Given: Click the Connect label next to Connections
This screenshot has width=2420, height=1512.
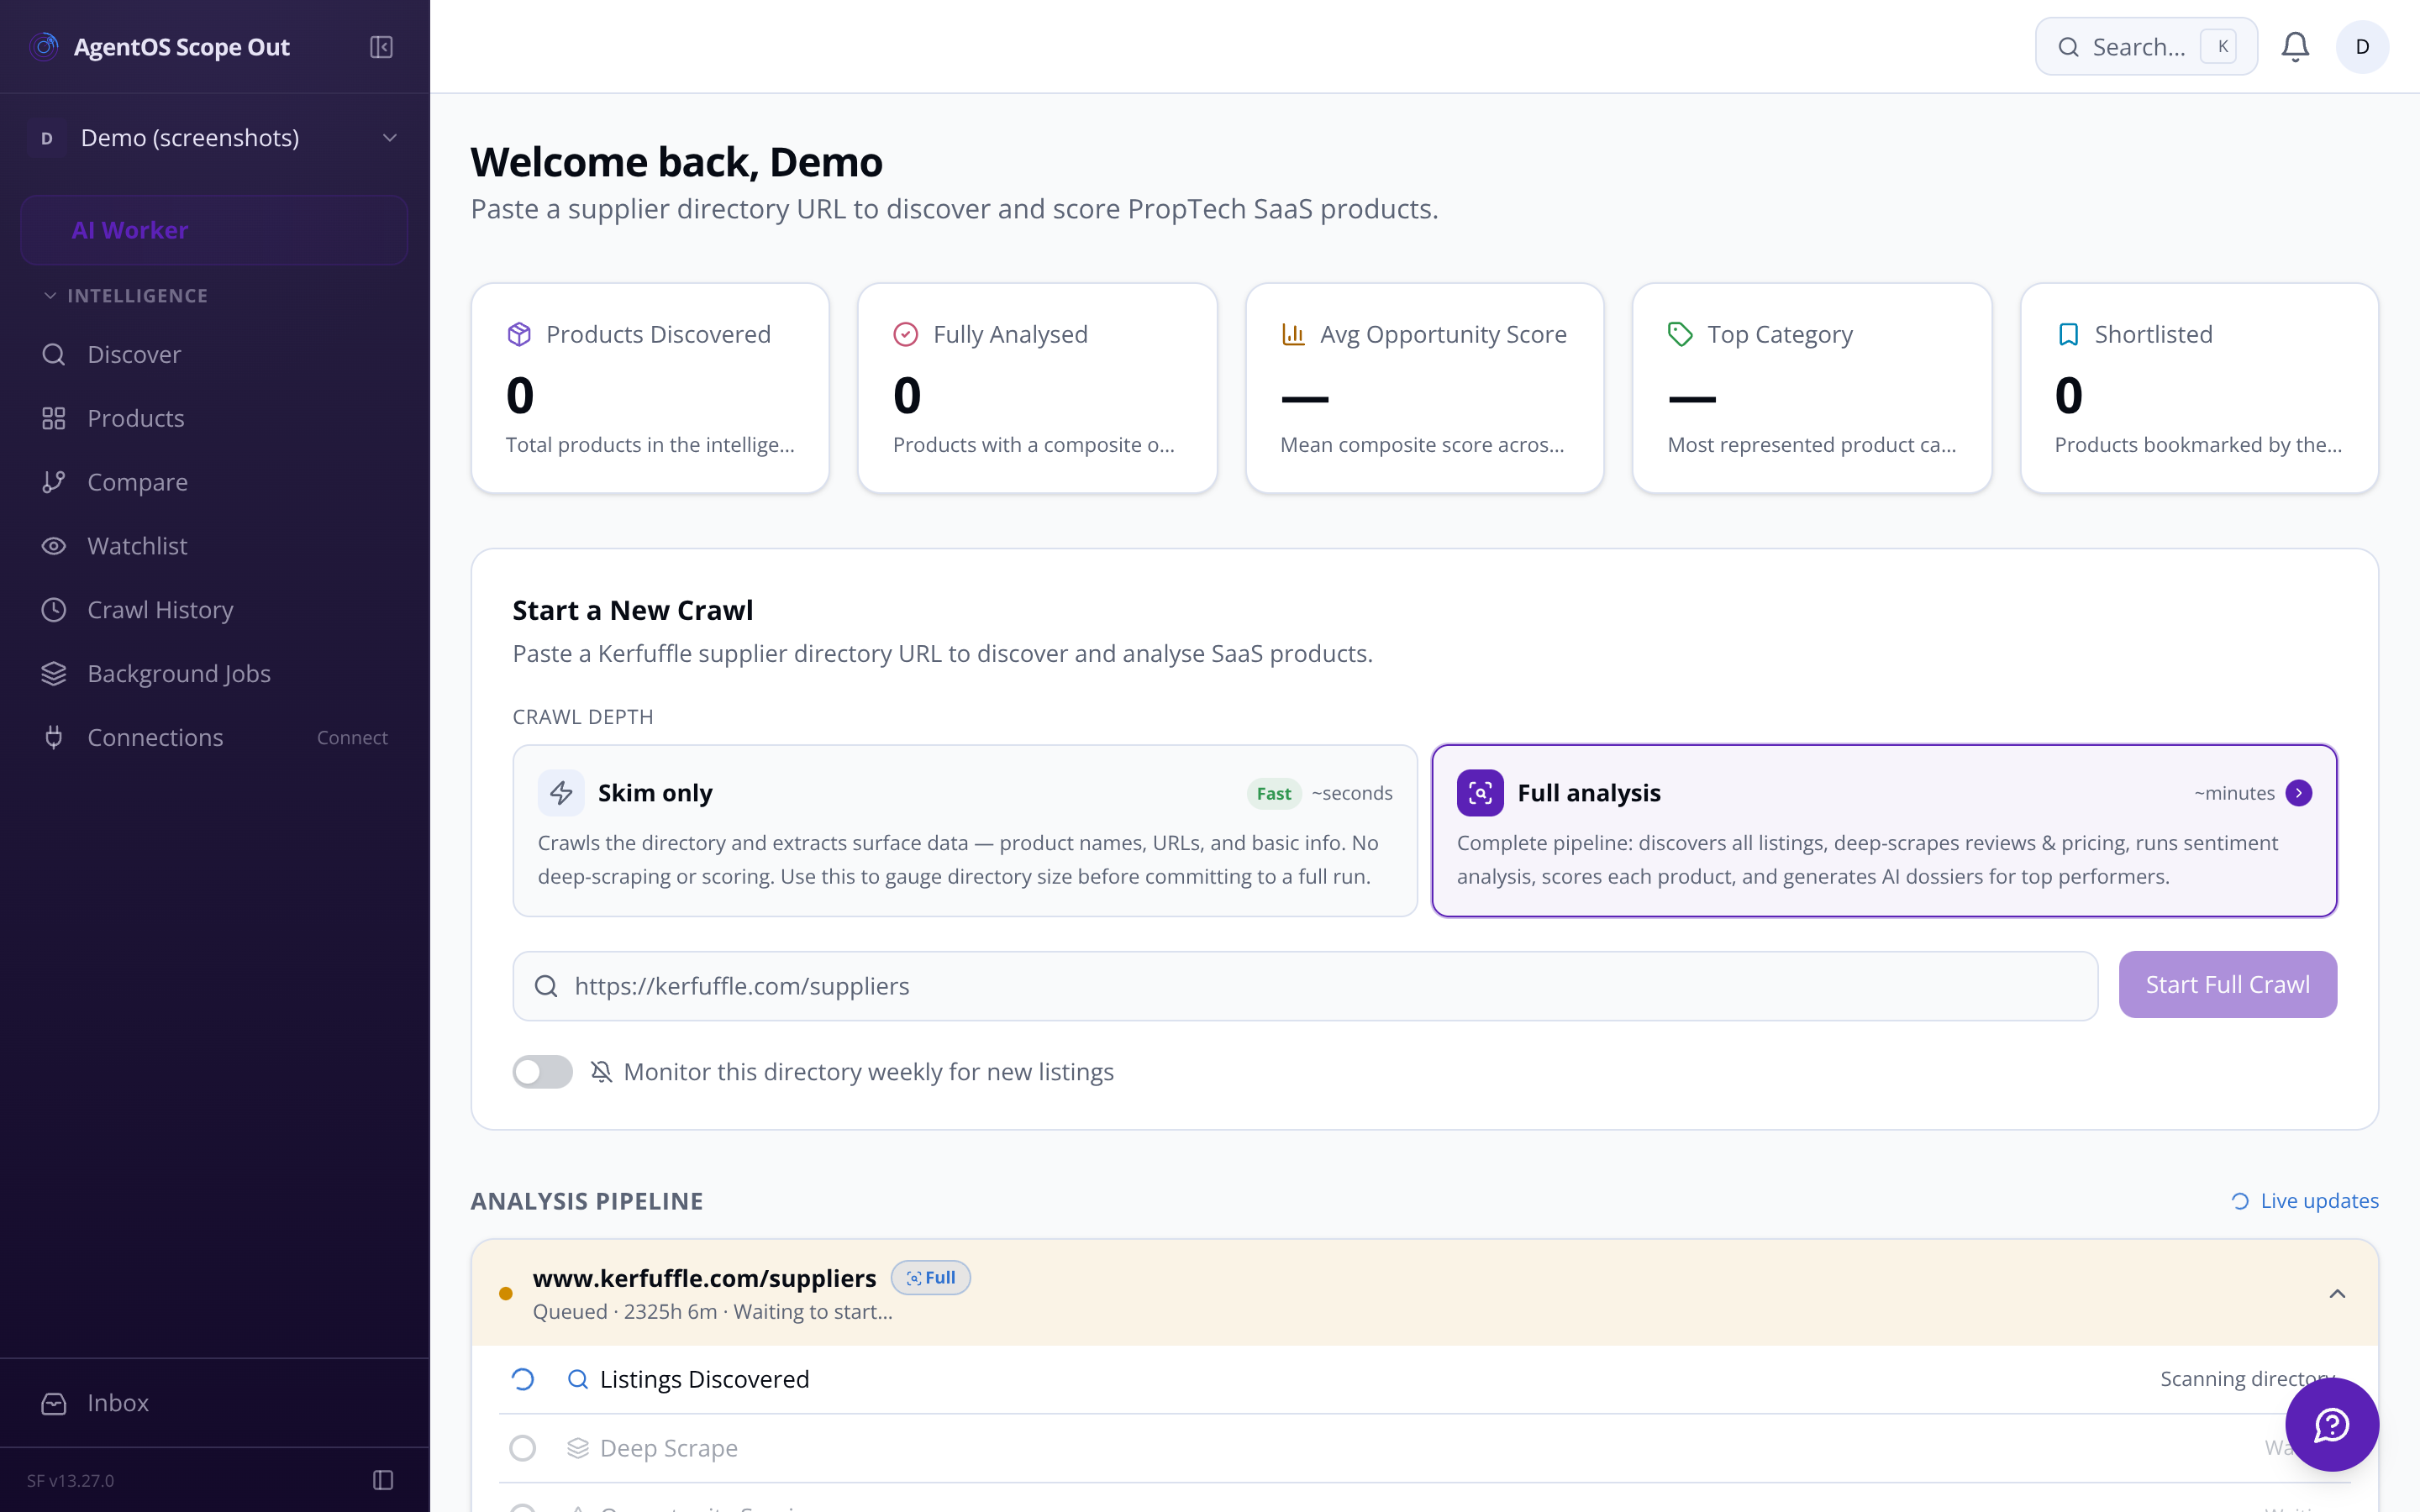Looking at the screenshot, I should [352, 737].
